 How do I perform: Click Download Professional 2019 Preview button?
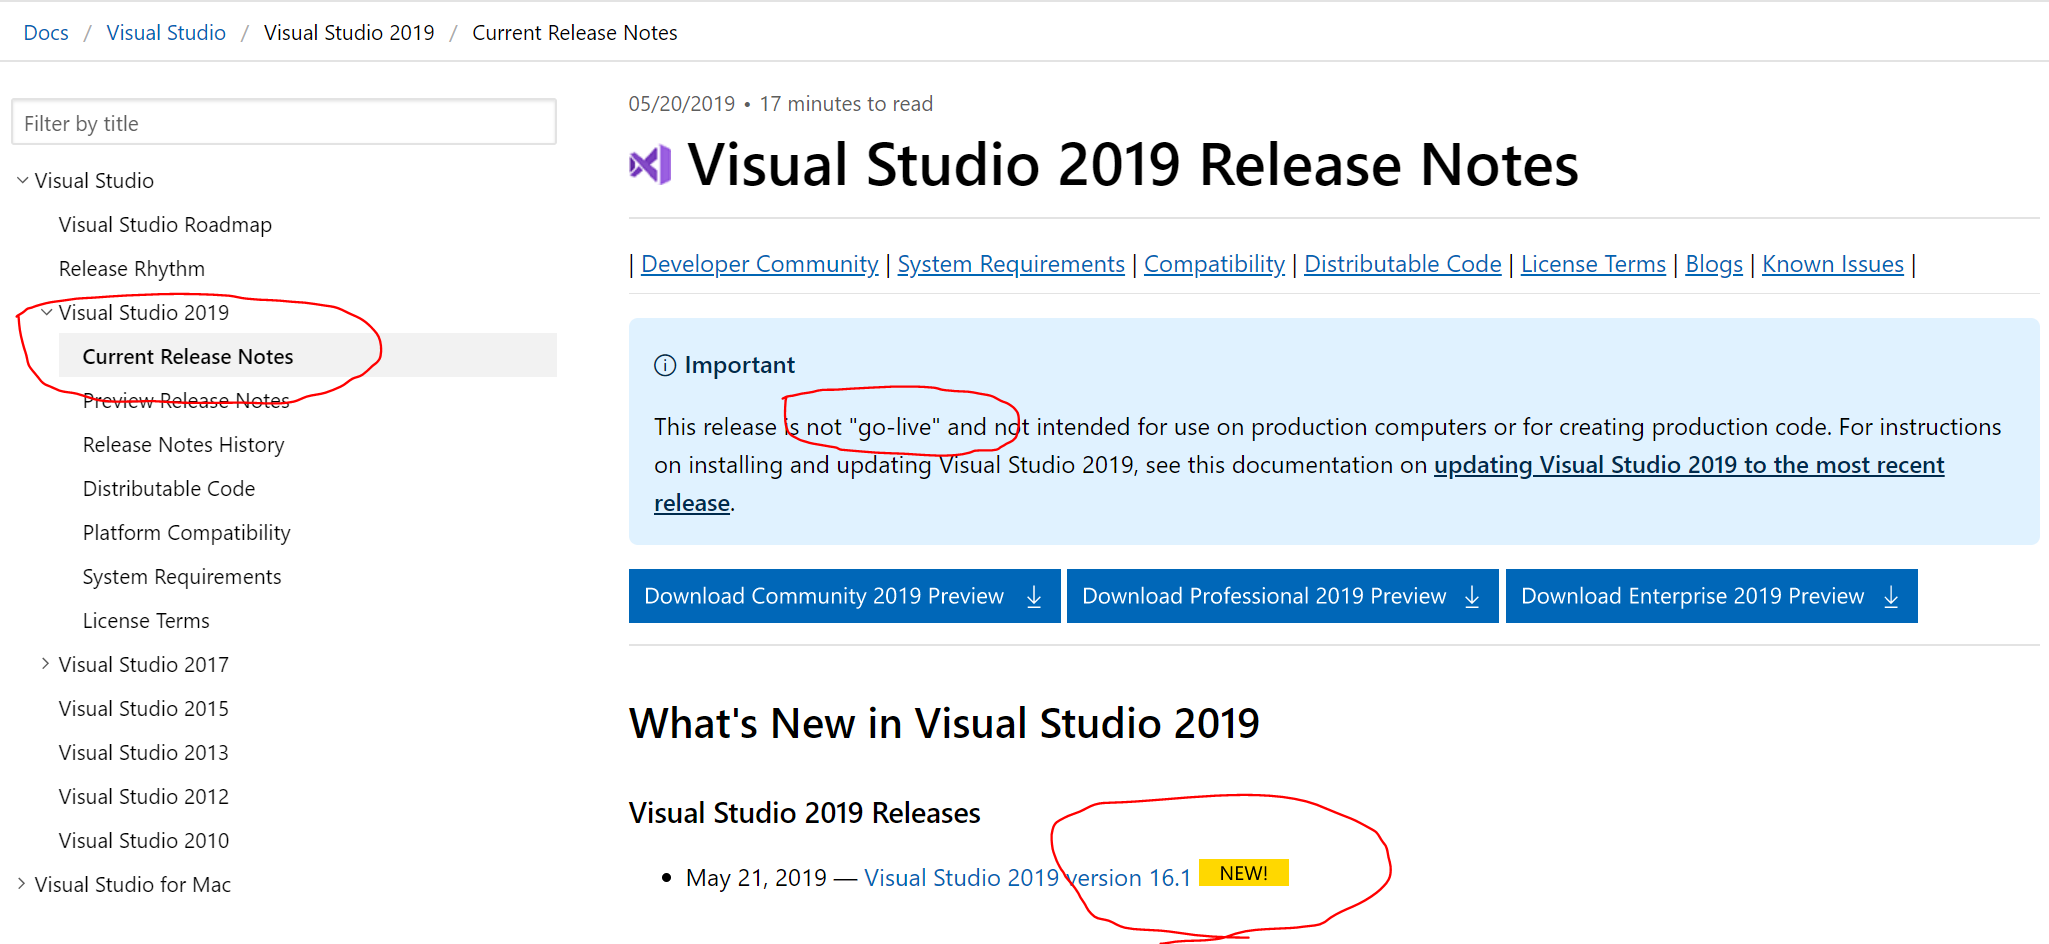coord(1283,596)
